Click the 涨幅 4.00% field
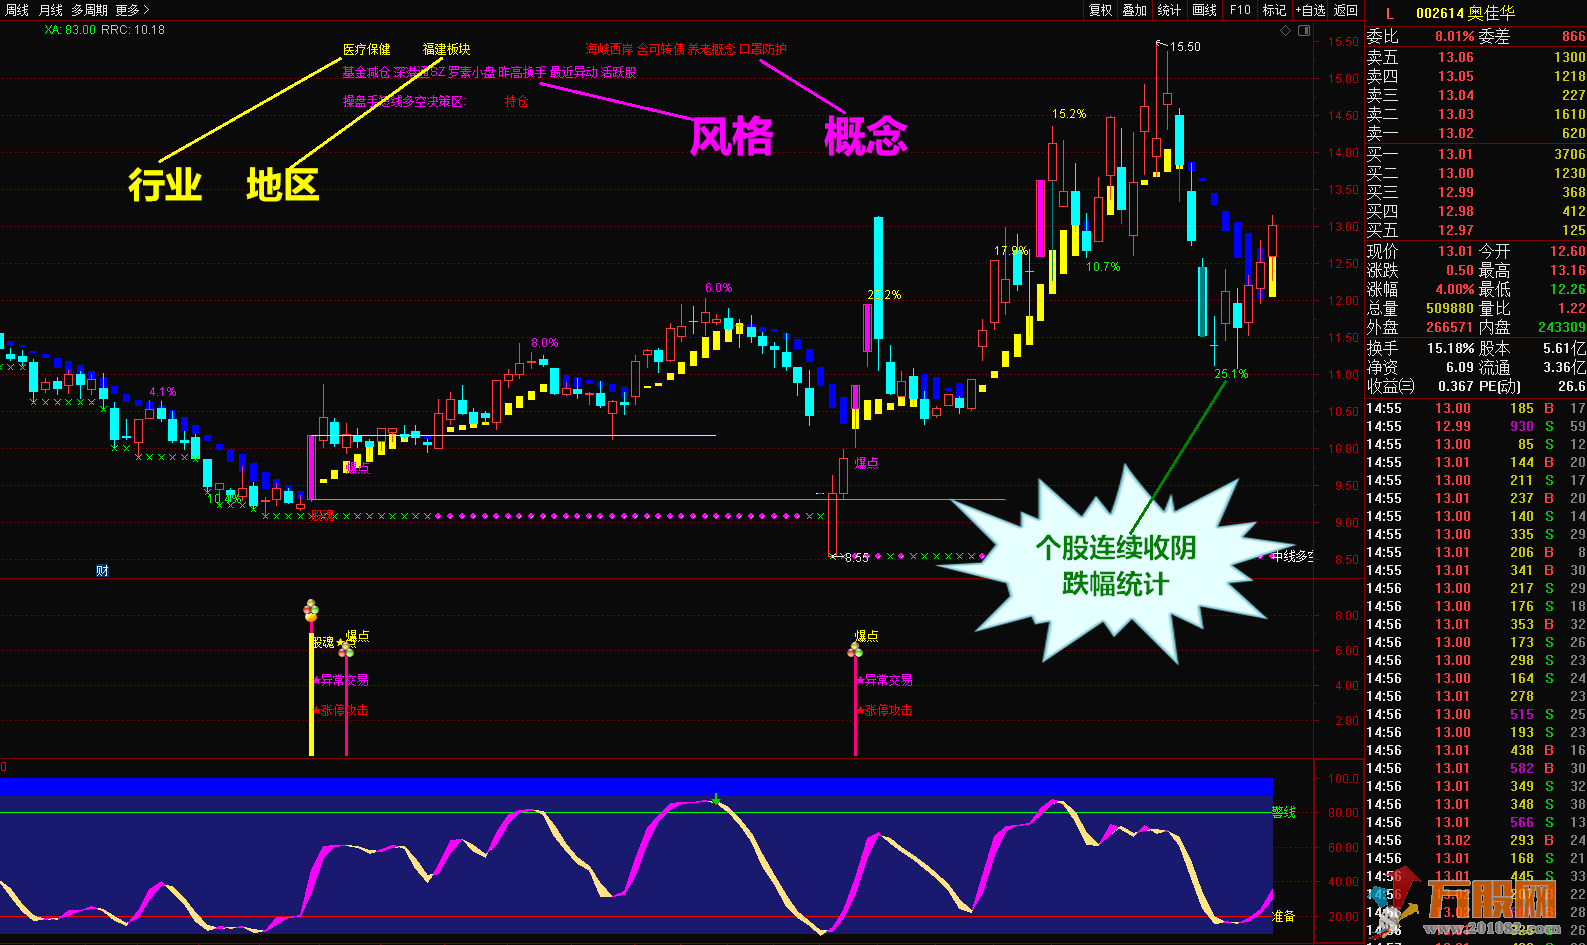Viewport: 1587px width, 945px height. 1420,289
